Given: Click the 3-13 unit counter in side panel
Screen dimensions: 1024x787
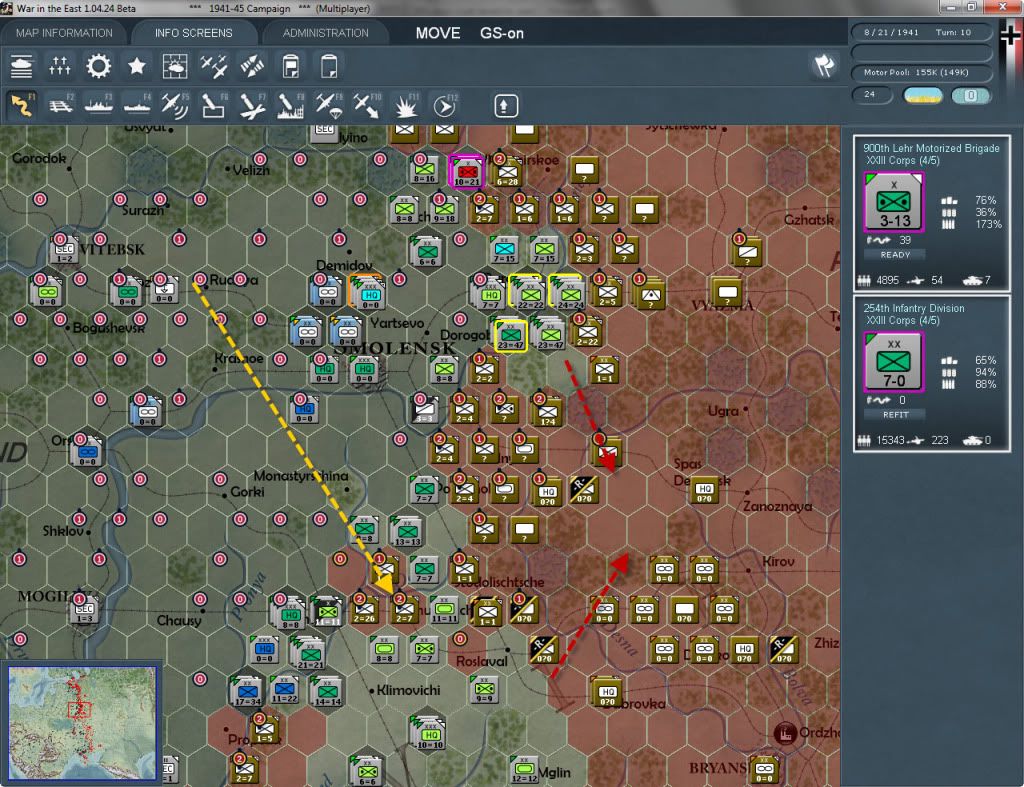Looking at the screenshot, I should [894, 202].
